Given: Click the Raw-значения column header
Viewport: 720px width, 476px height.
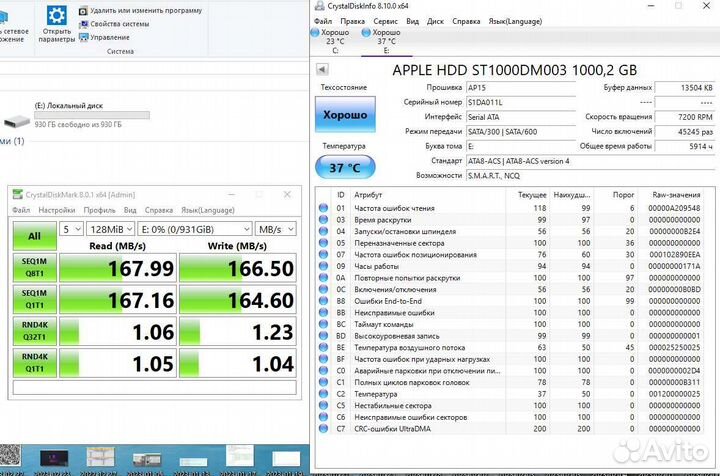Looking at the screenshot, I should click(x=676, y=195).
